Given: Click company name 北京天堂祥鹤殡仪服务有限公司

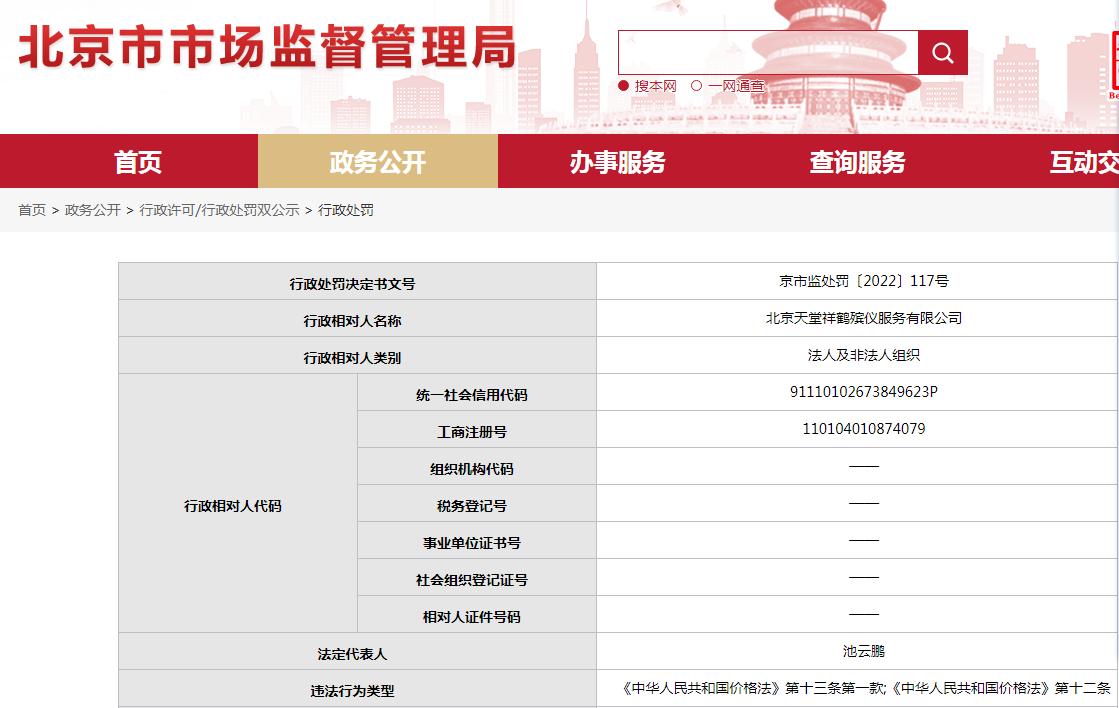Looking at the screenshot, I should [x=863, y=318].
